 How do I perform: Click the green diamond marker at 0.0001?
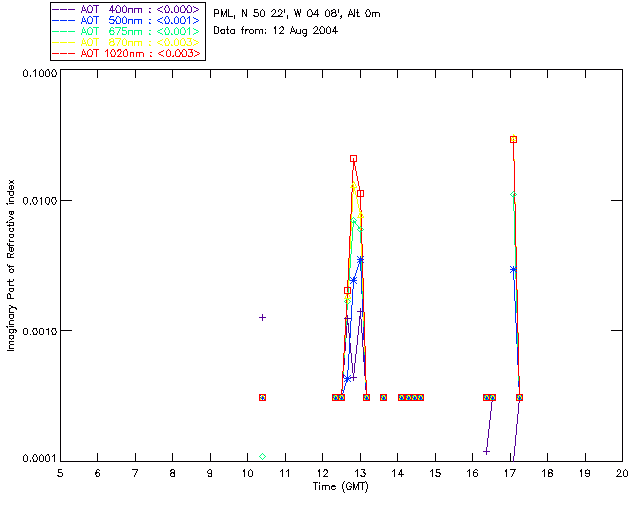[x=262, y=456]
